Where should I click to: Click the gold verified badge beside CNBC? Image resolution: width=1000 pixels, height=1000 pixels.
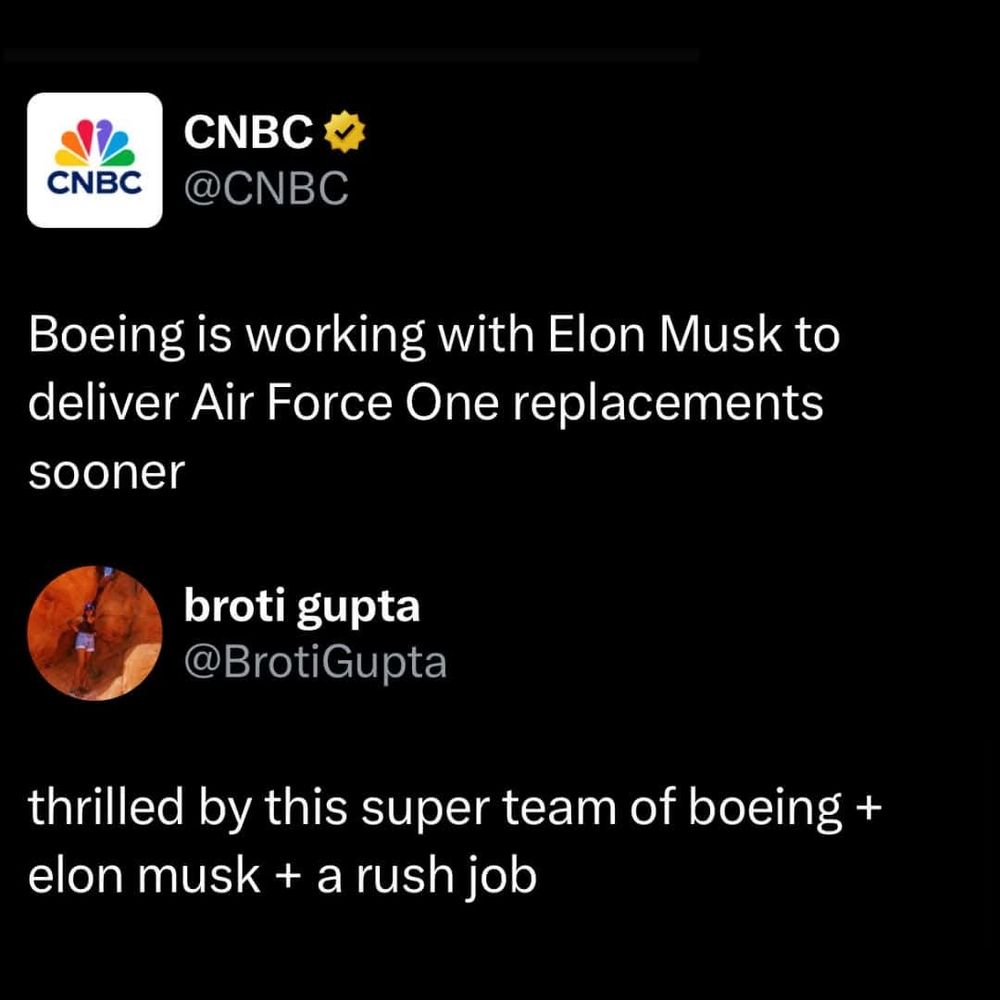coord(346,132)
